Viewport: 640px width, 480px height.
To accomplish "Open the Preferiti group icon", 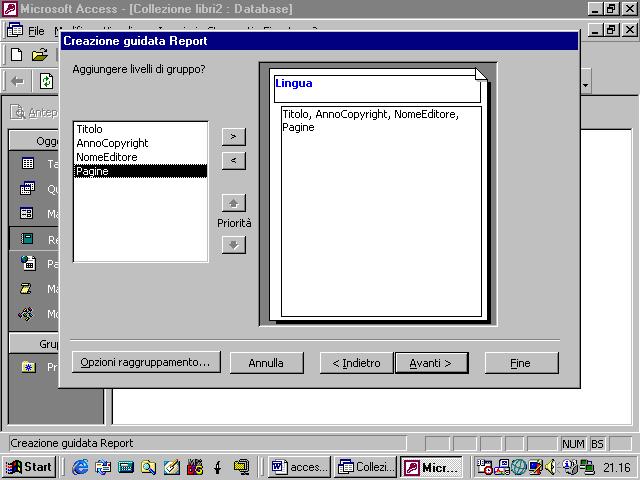I will 29,367.
